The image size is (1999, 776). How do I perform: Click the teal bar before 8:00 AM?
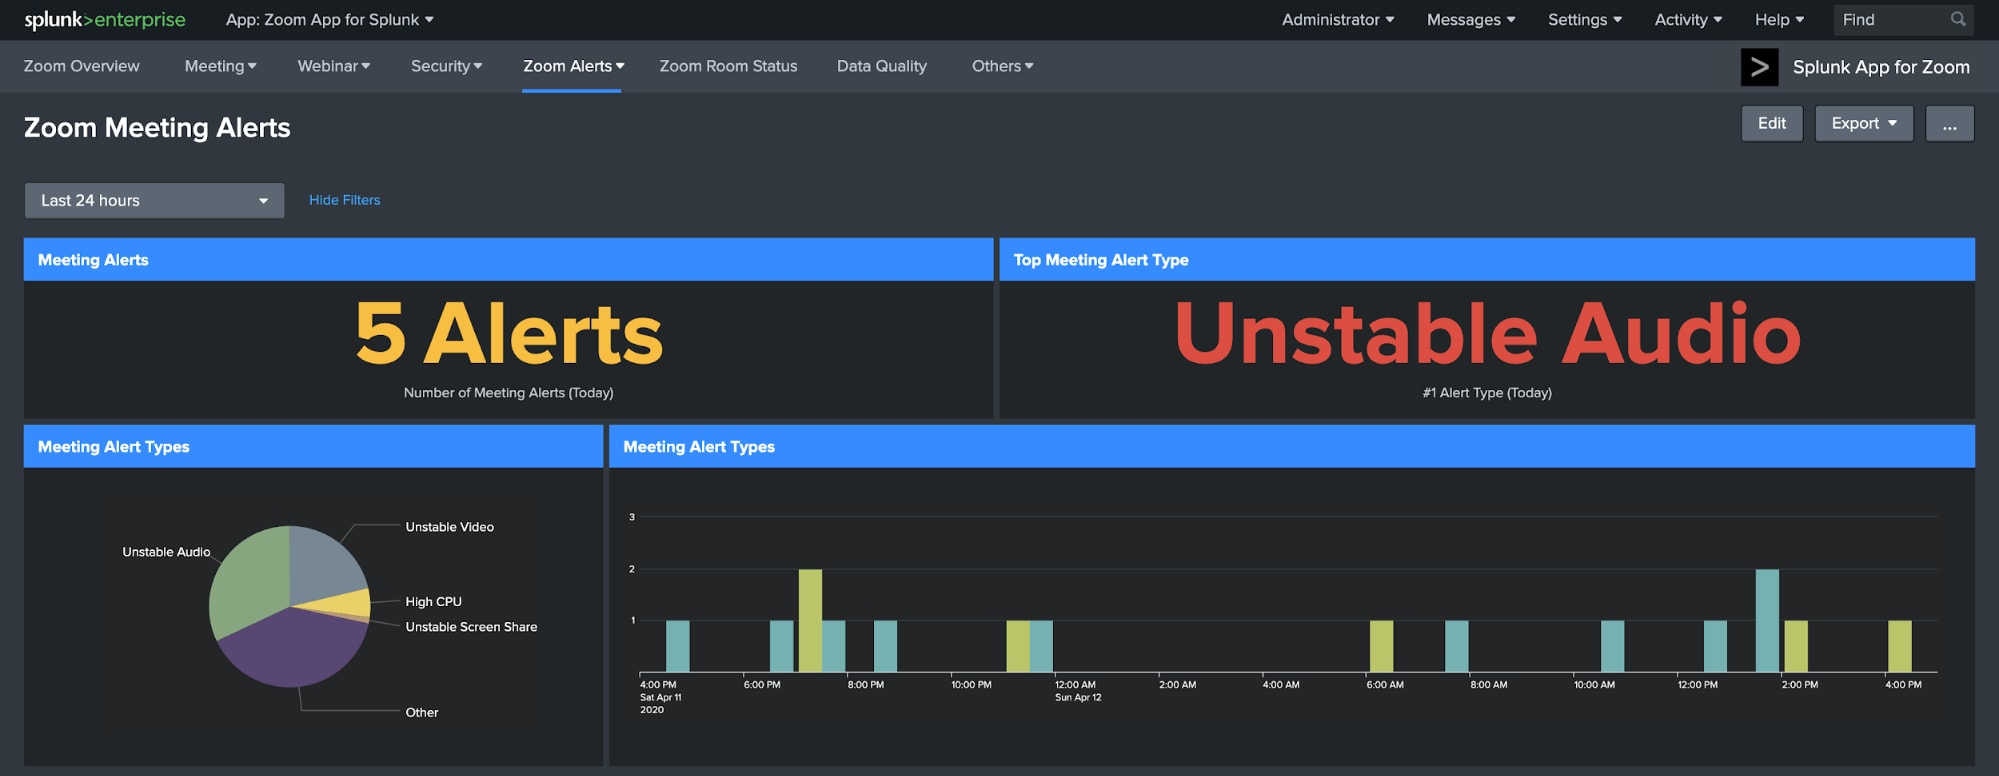1457,646
